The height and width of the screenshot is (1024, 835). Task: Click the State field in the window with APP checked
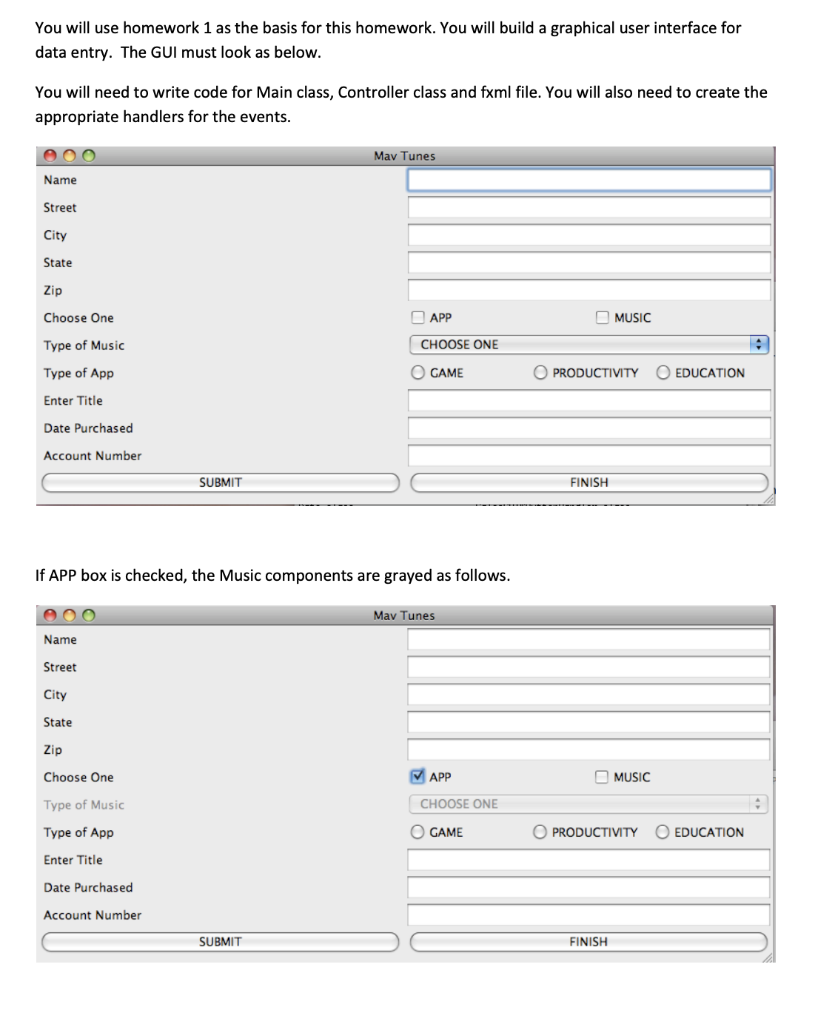588,722
